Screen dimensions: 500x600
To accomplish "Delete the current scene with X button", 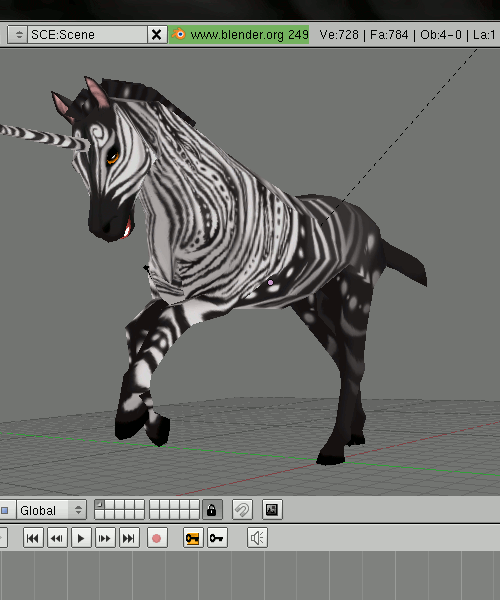I will pyautogui.click(x=156, y=35).
